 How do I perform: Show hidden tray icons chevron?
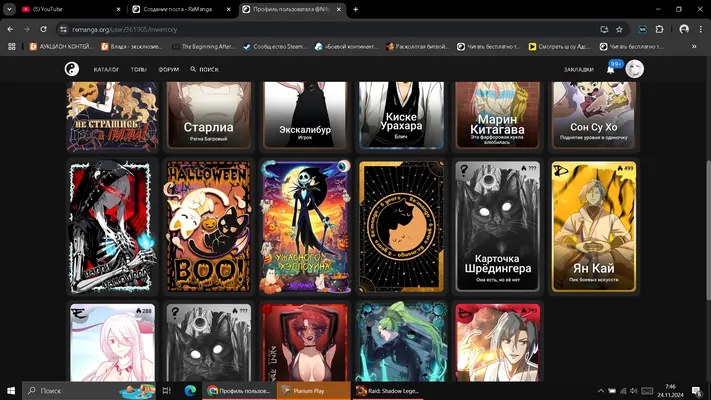601,390
